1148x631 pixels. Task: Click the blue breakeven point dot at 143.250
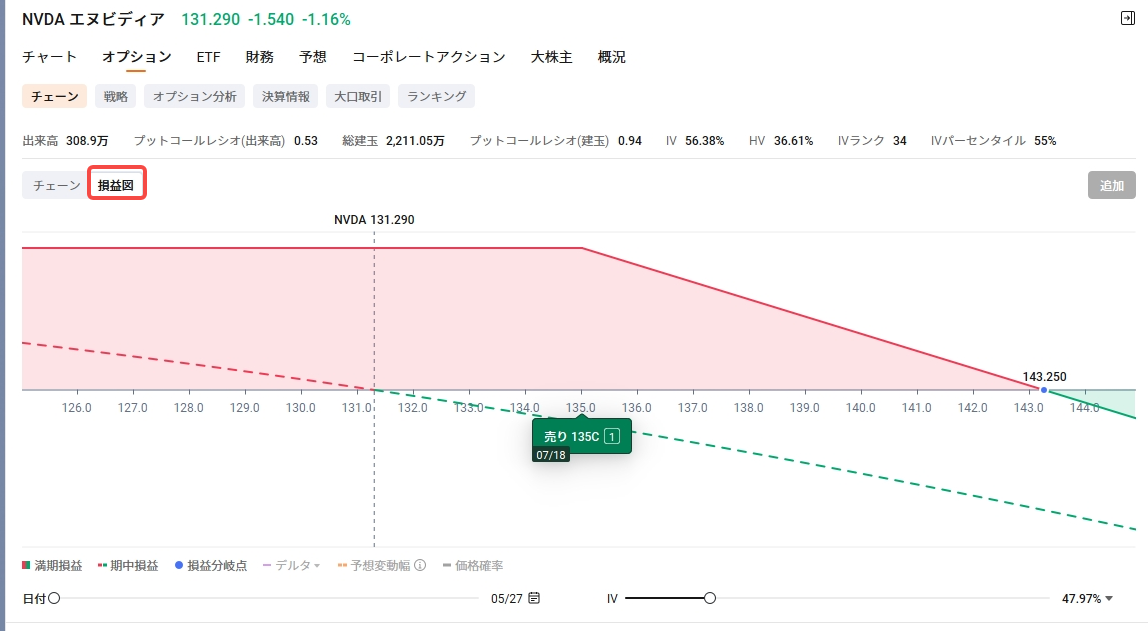point(1044,390)
